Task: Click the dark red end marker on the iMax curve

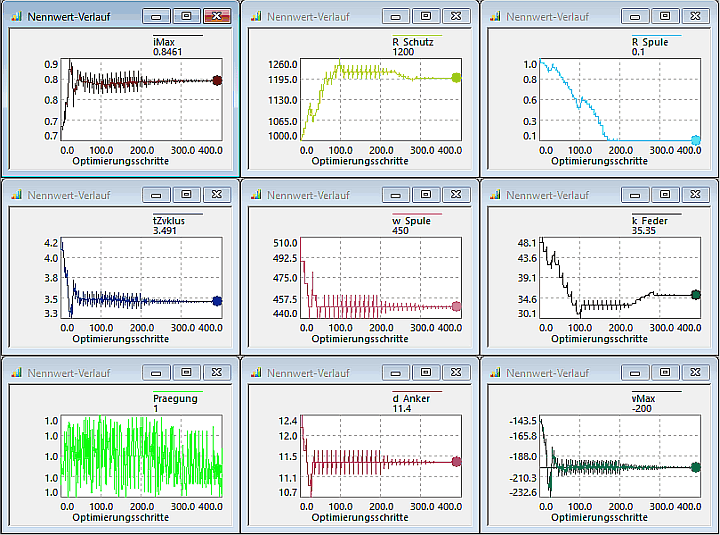Action: [217, 81]
